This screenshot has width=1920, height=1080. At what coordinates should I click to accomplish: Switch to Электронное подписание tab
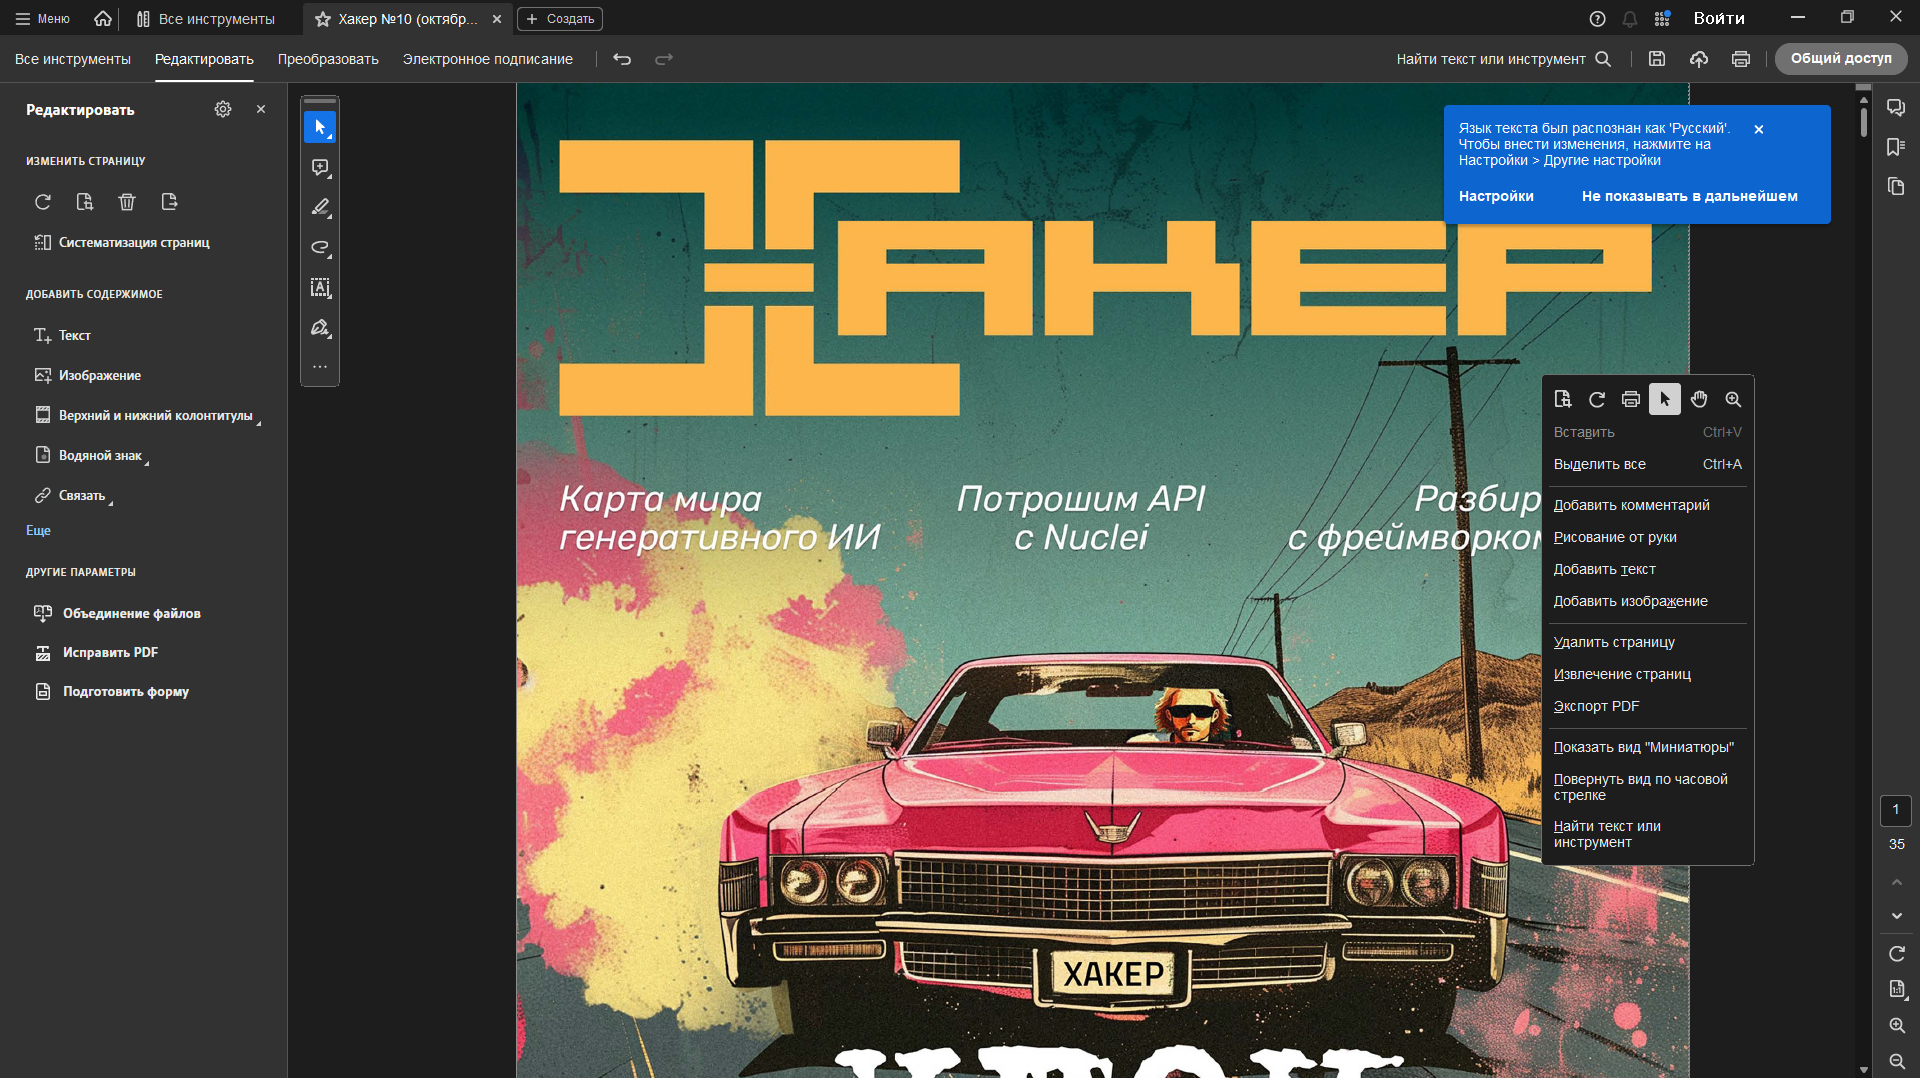pos(488,59)
